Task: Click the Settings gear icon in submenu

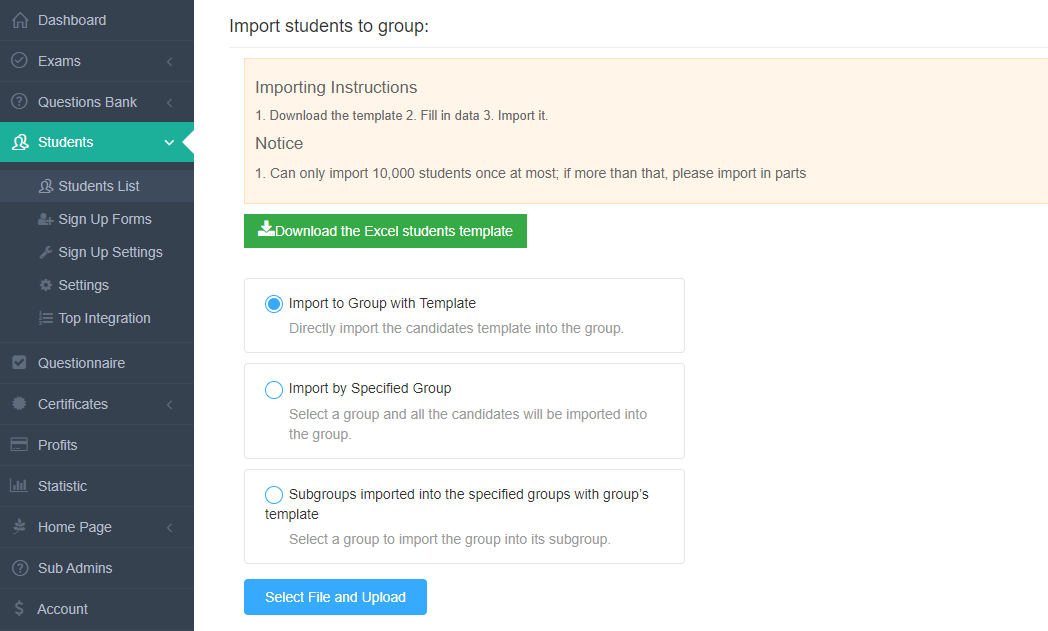Action: (45, 285)
